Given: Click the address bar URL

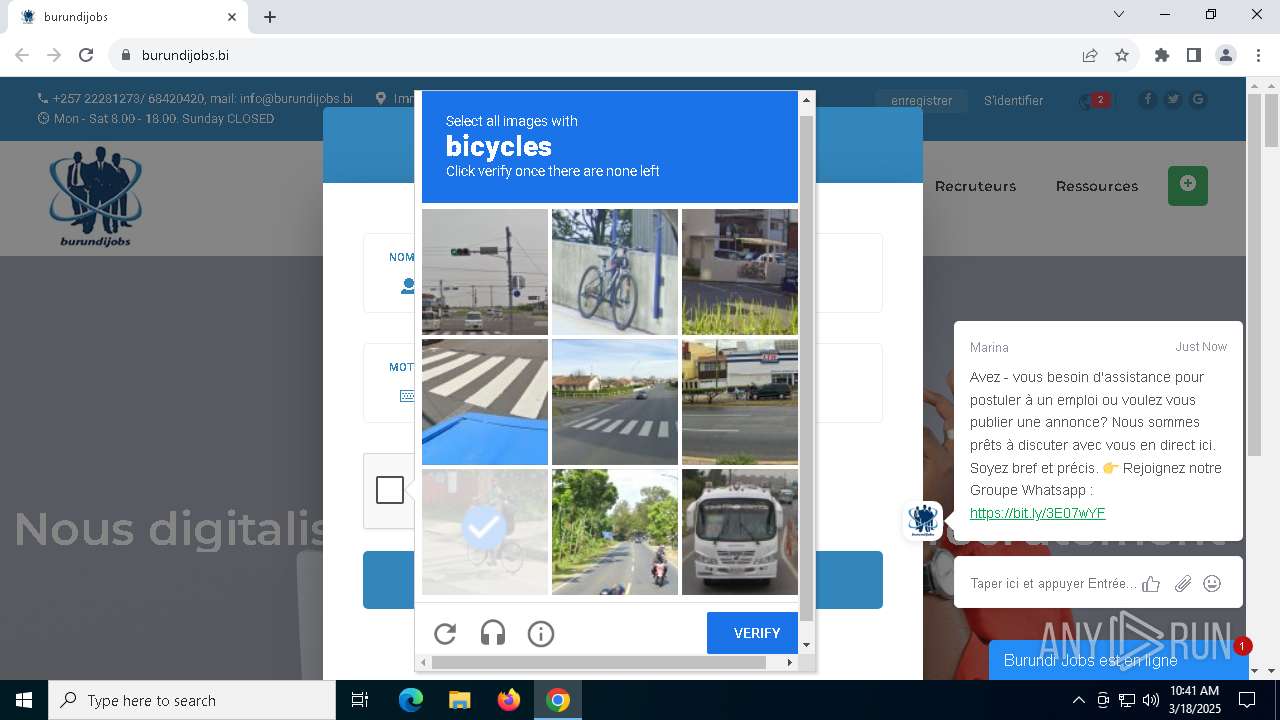Looking at the screenshot, I should coord(185,55).
